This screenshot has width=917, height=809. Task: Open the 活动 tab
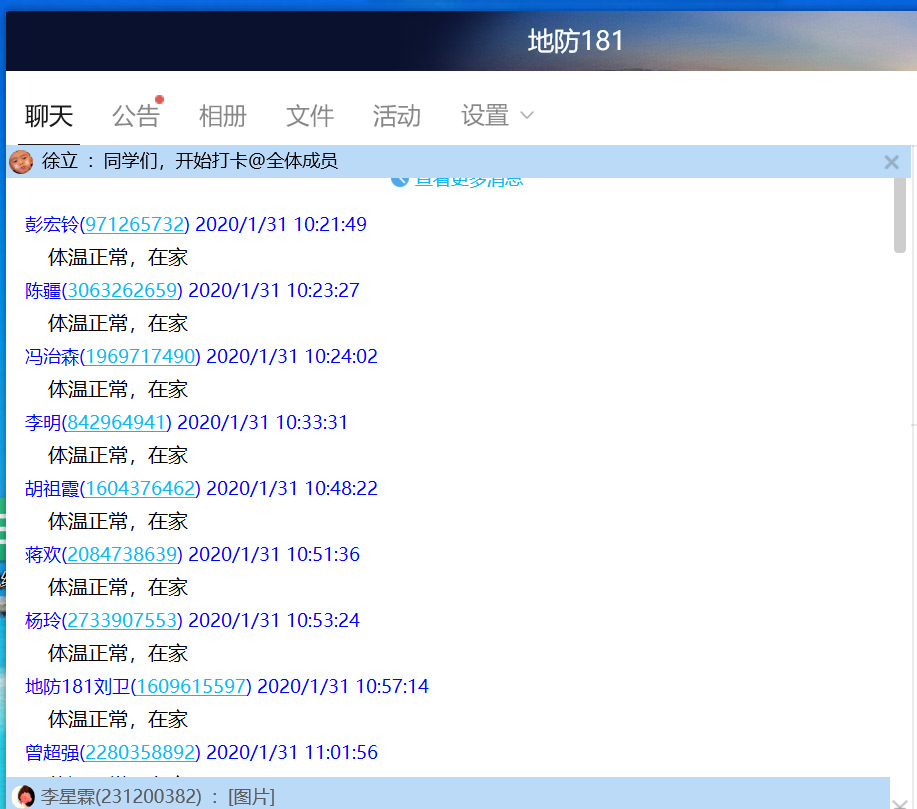pyautogui.click(x=397, y=116)
